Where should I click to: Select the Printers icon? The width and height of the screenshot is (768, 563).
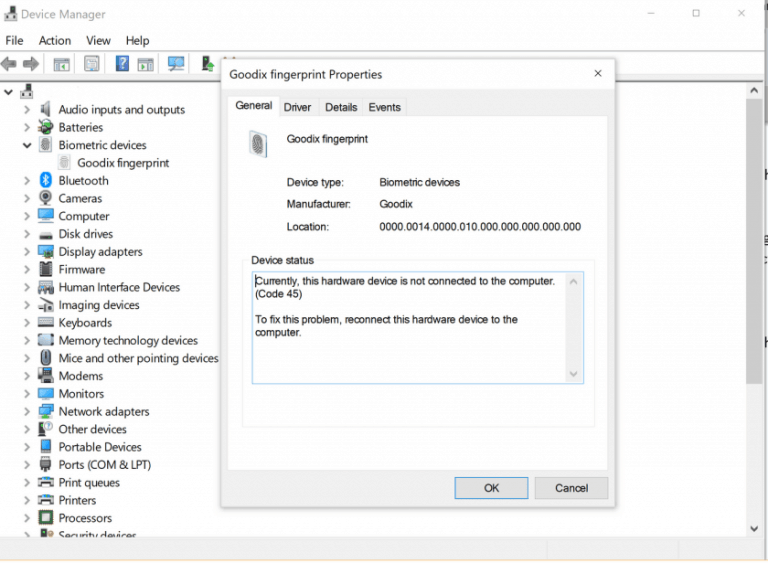click(x=46, y=500)
